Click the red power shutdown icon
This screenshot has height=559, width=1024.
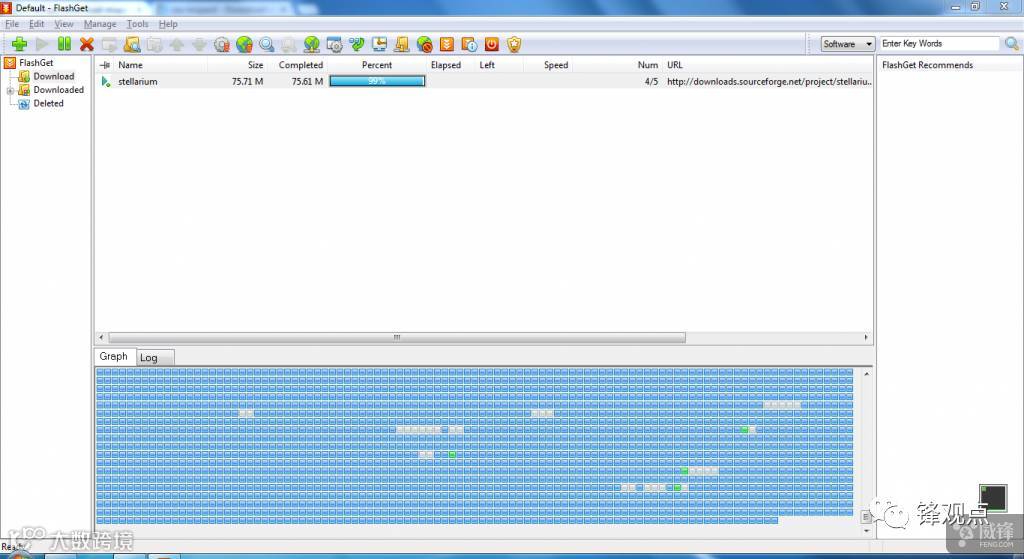[492, 44]
